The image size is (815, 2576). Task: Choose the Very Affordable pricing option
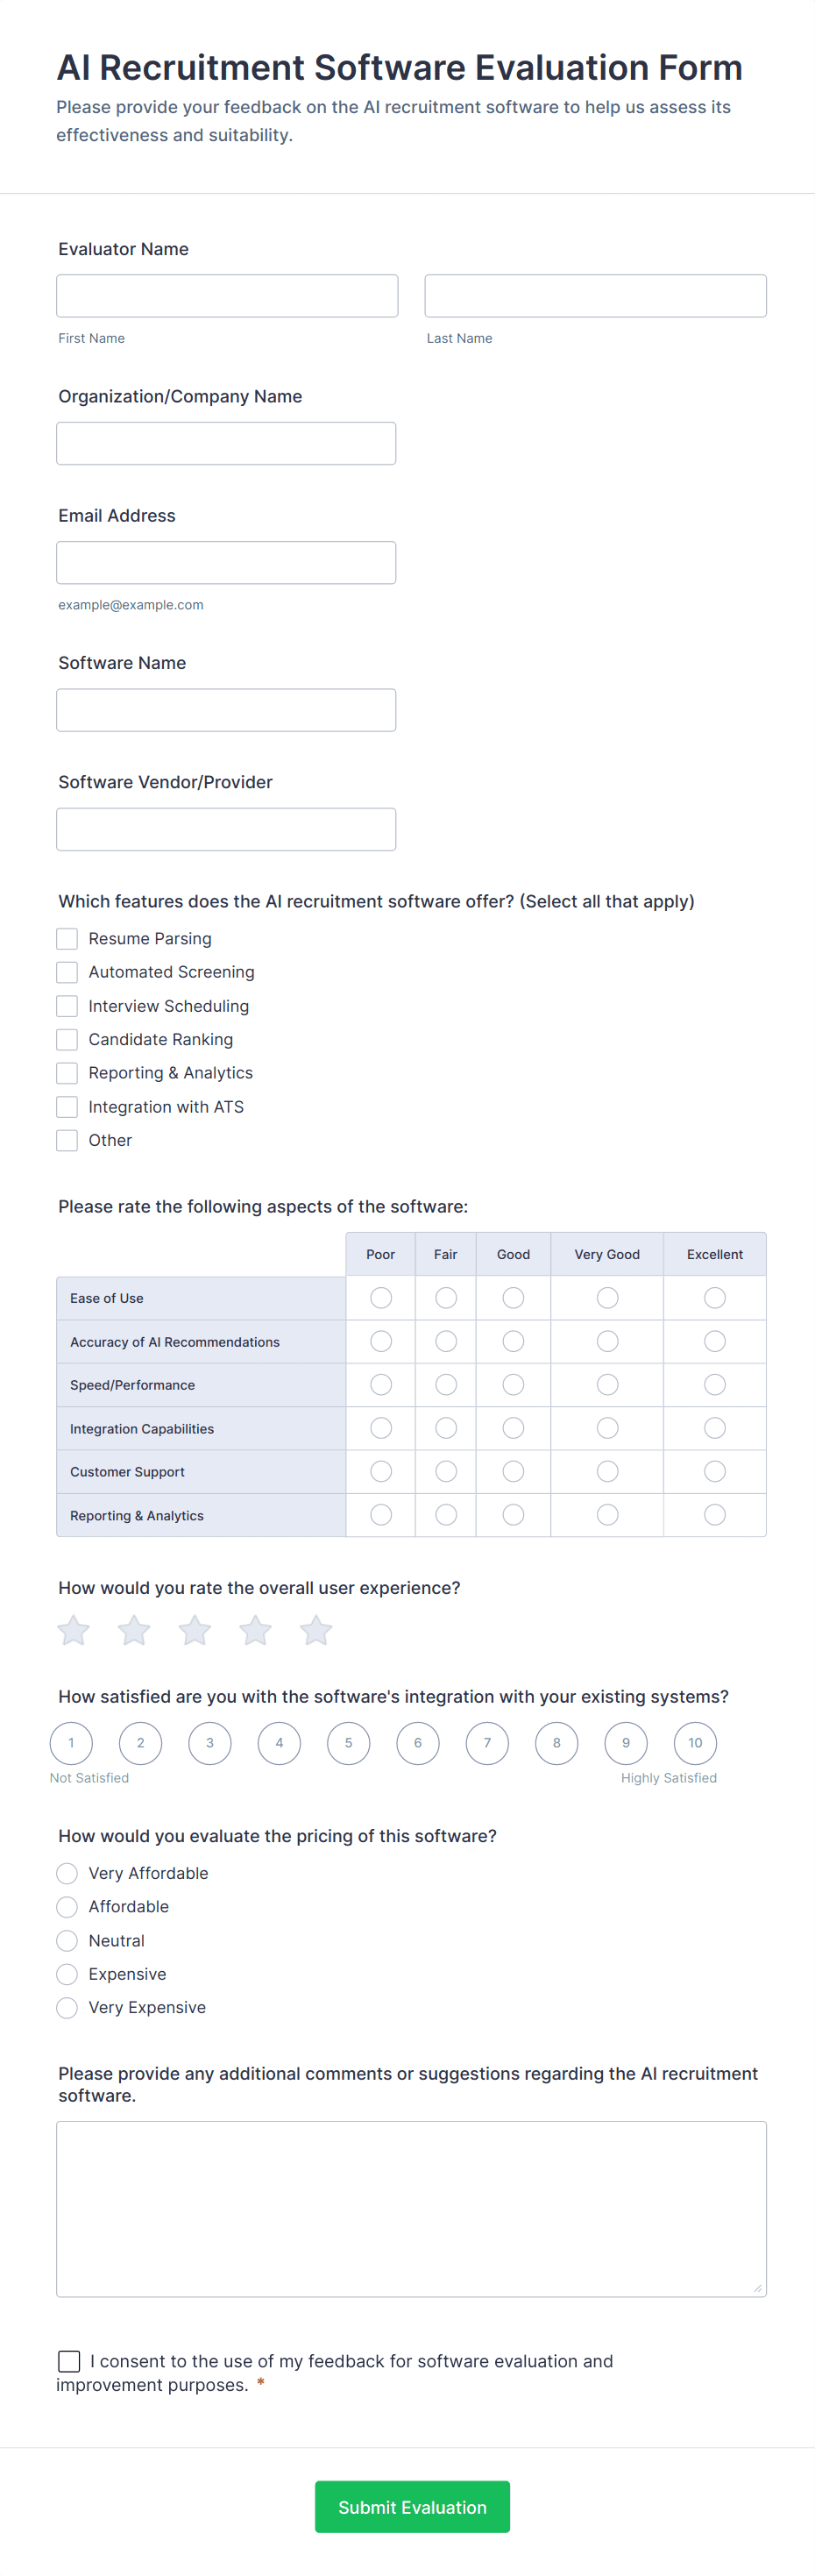click(66, 1873)
